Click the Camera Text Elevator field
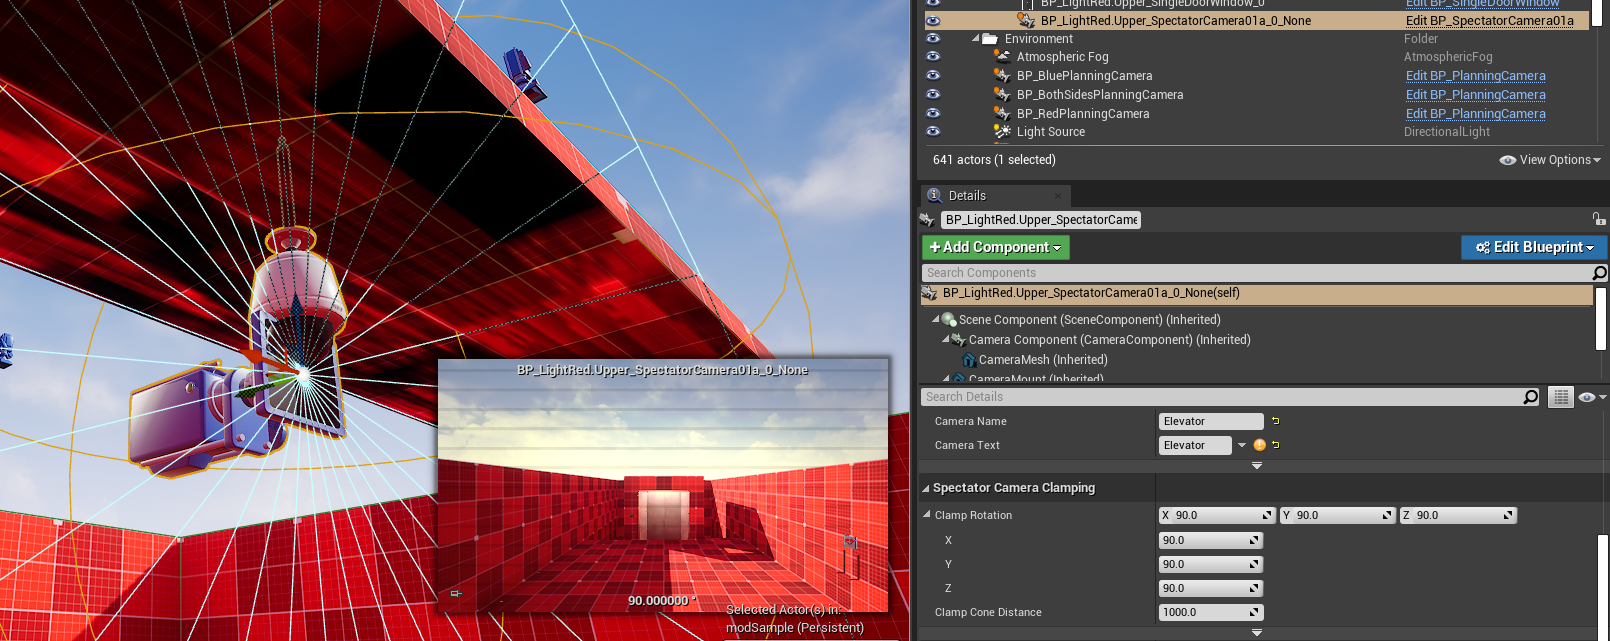Image resolution: width=1610 pixels, height=641 pixels. click(x=1195, y=446)
